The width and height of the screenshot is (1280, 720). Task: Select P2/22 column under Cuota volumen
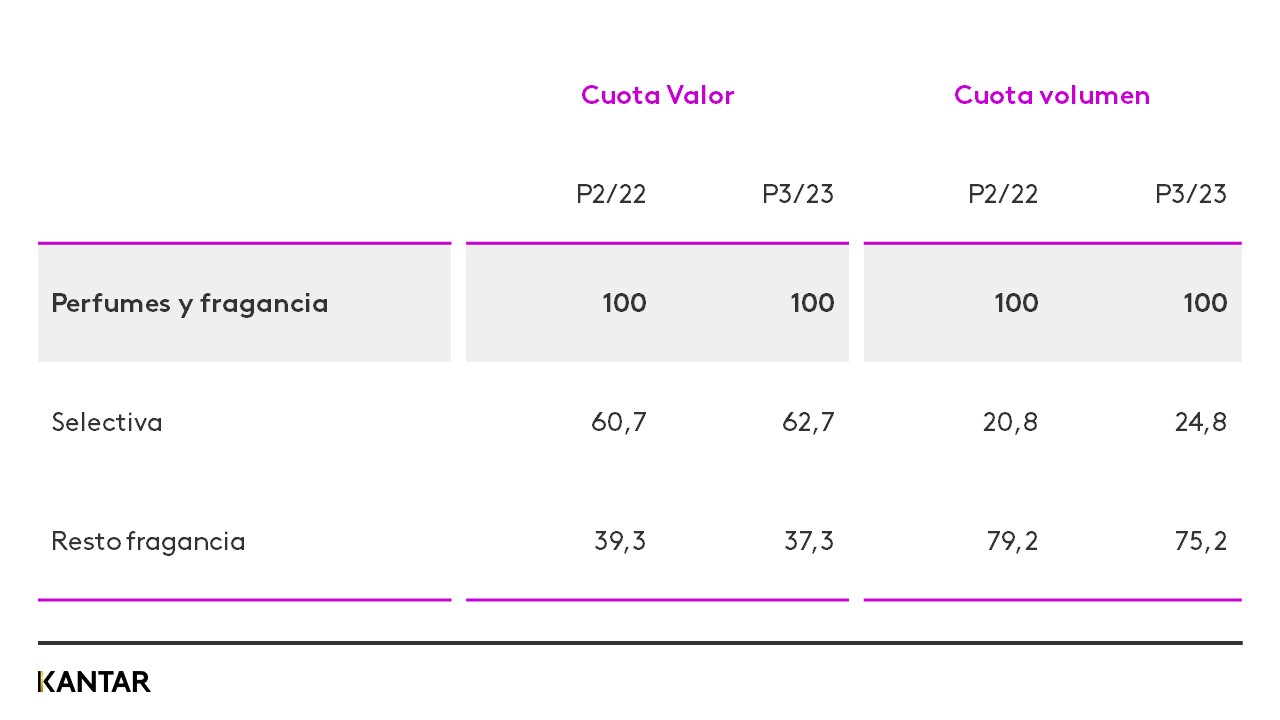pos(1003,194)
